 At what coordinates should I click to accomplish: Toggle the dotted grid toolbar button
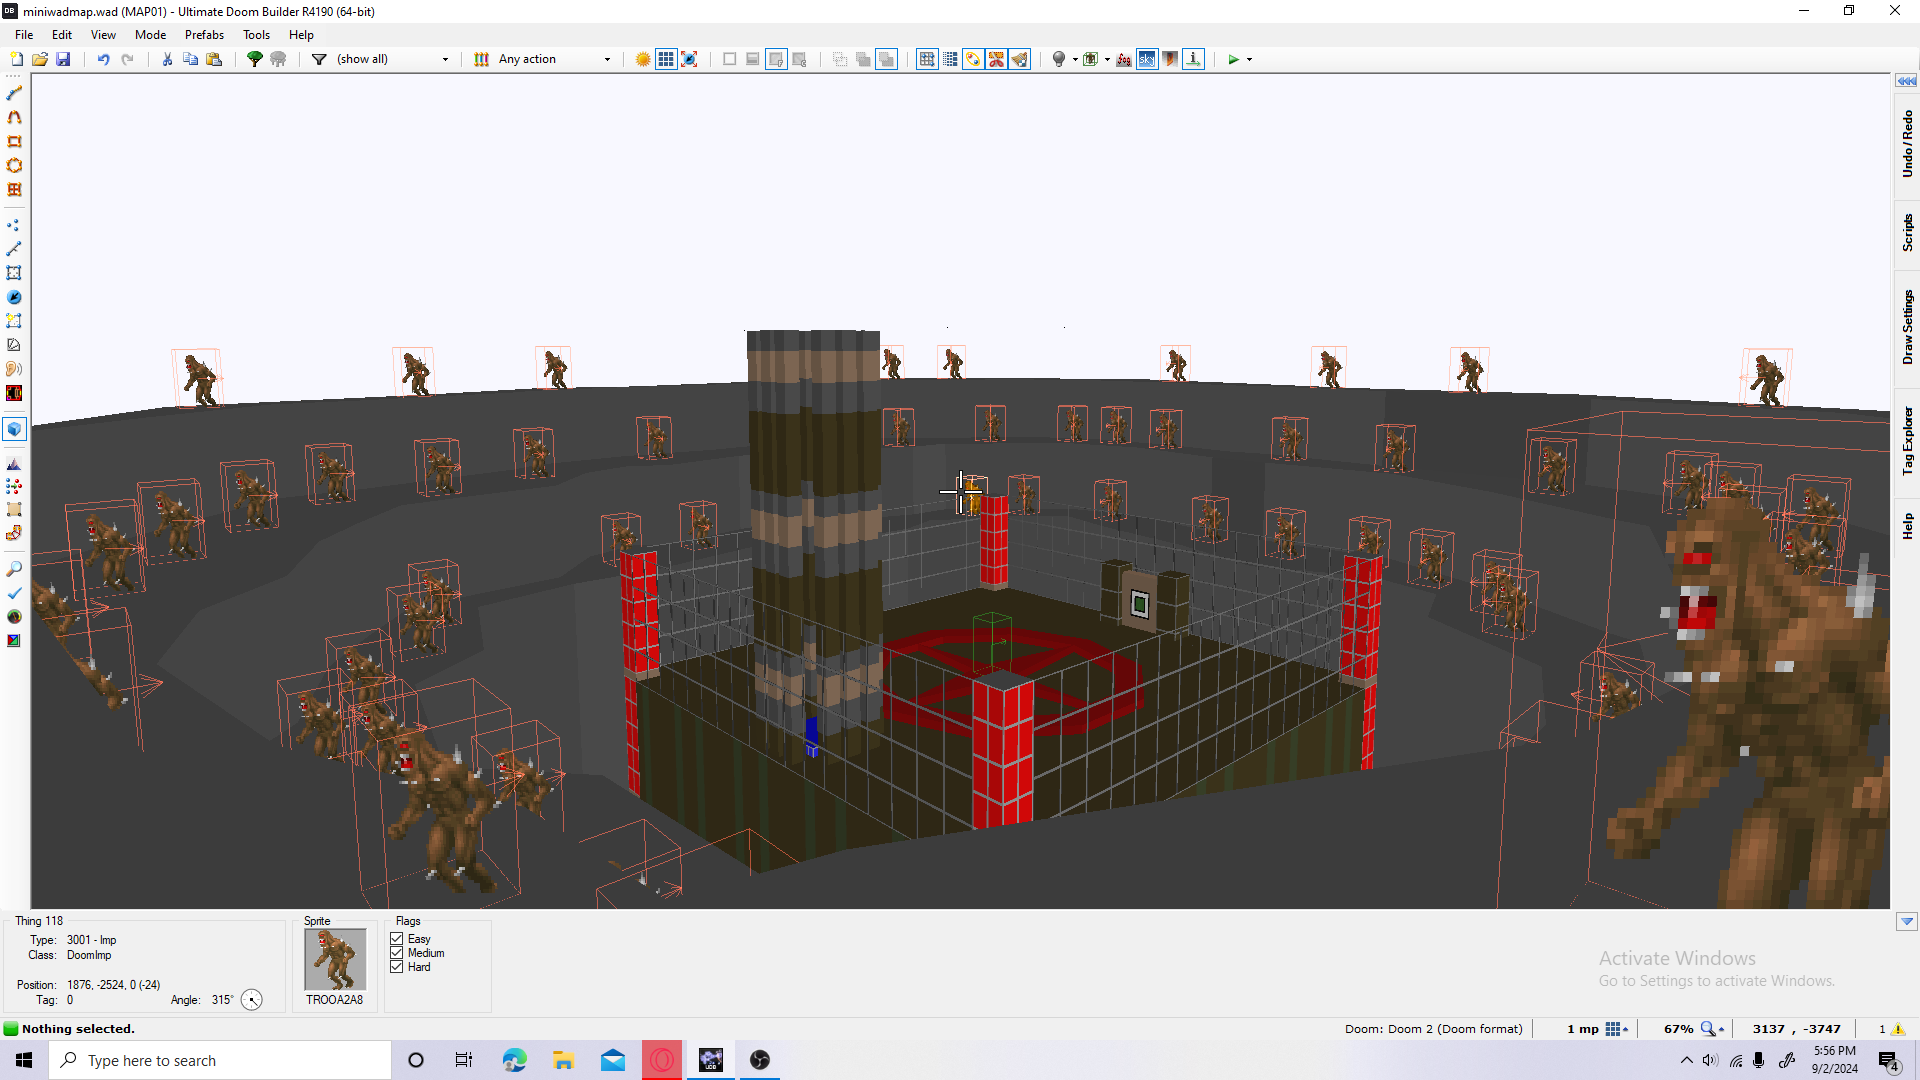tap(950, 59)
